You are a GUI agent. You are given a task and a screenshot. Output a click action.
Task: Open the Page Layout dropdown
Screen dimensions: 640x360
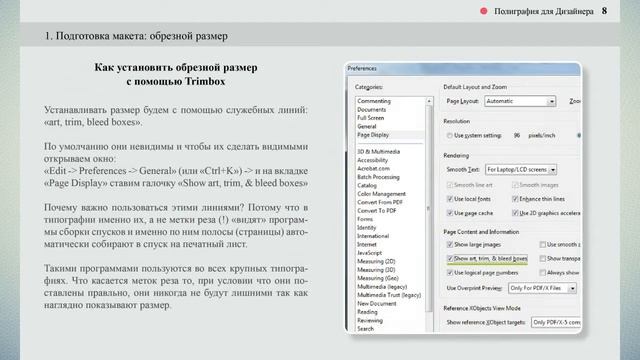520,101
